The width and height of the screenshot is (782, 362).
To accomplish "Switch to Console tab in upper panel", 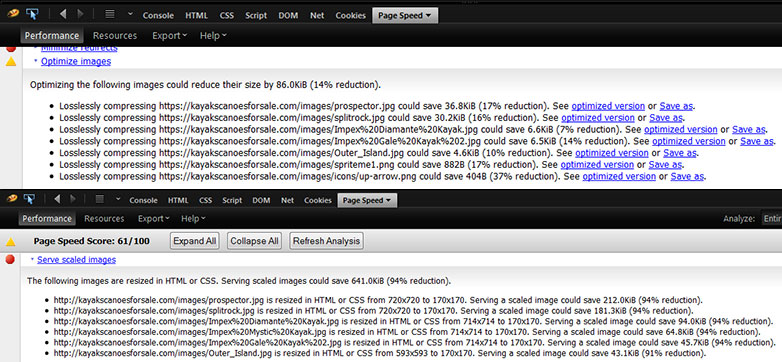I will tap(158, 15).
